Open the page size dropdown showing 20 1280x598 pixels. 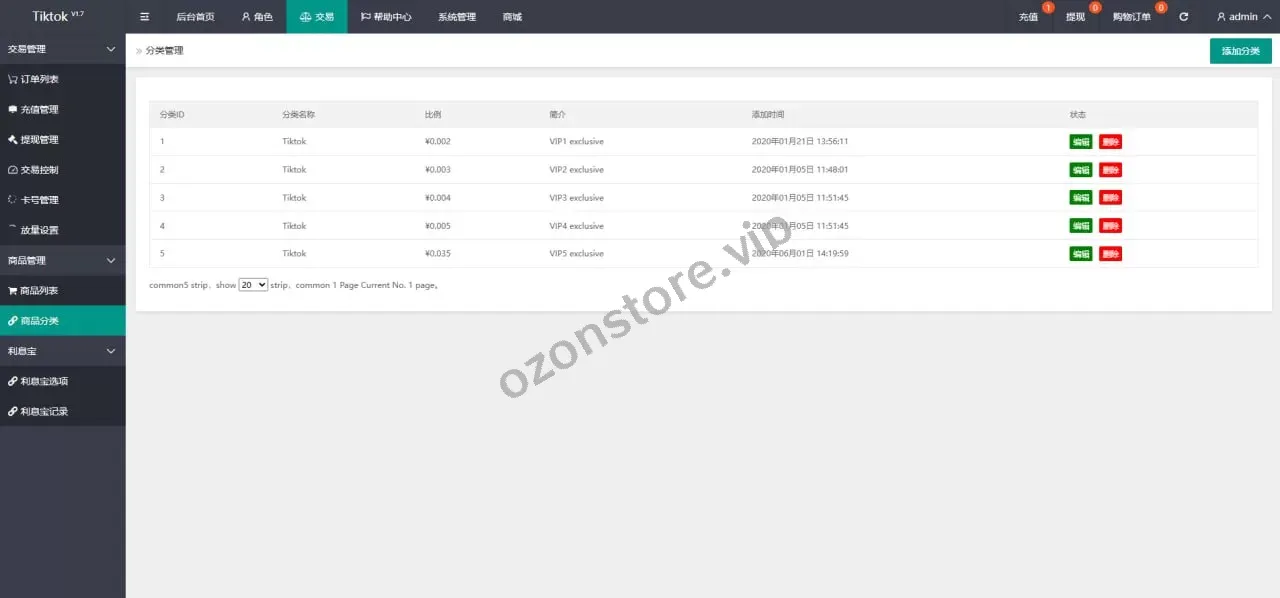(x=253, y=285)
